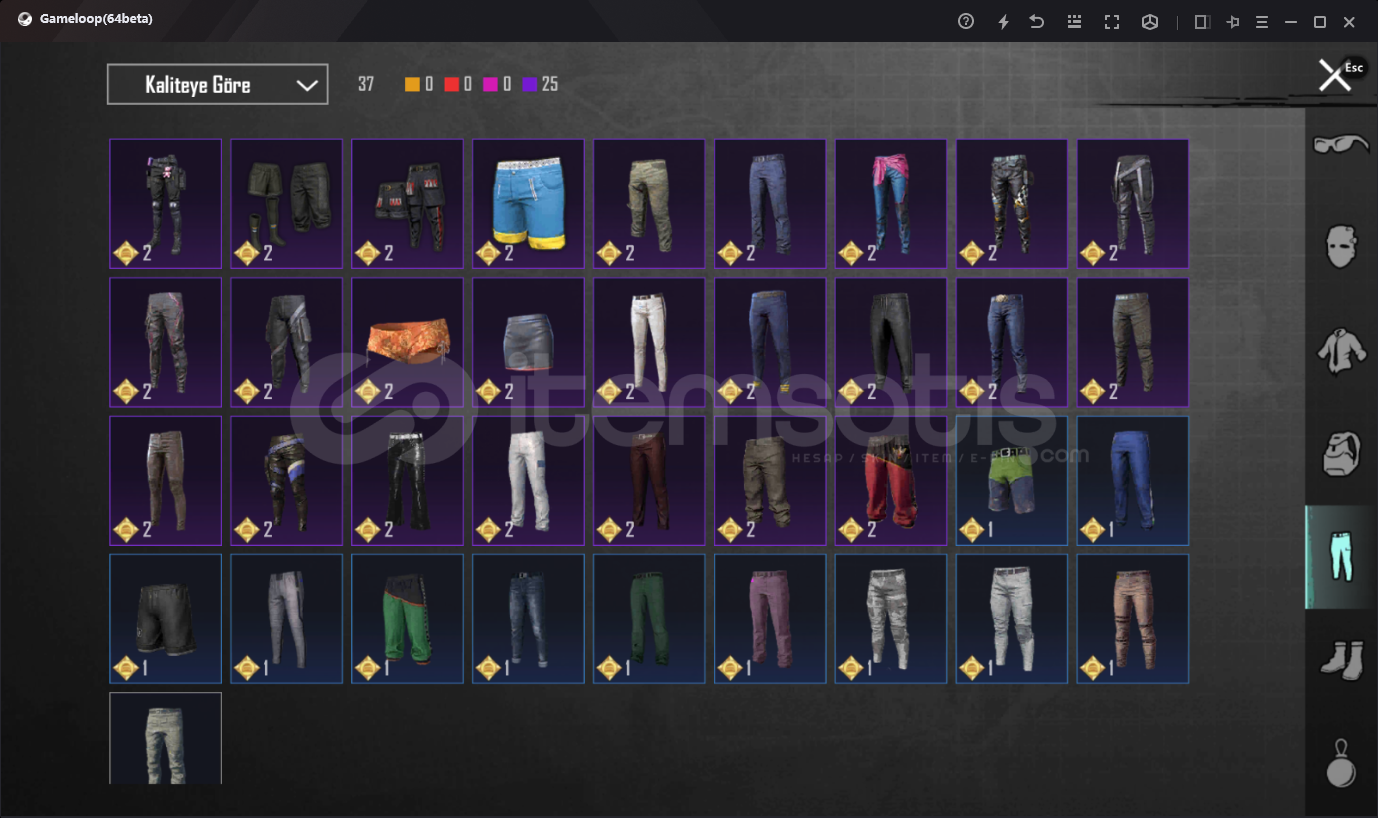Select the mauve purple pants
1378x818 pixels.
(770, 619)
